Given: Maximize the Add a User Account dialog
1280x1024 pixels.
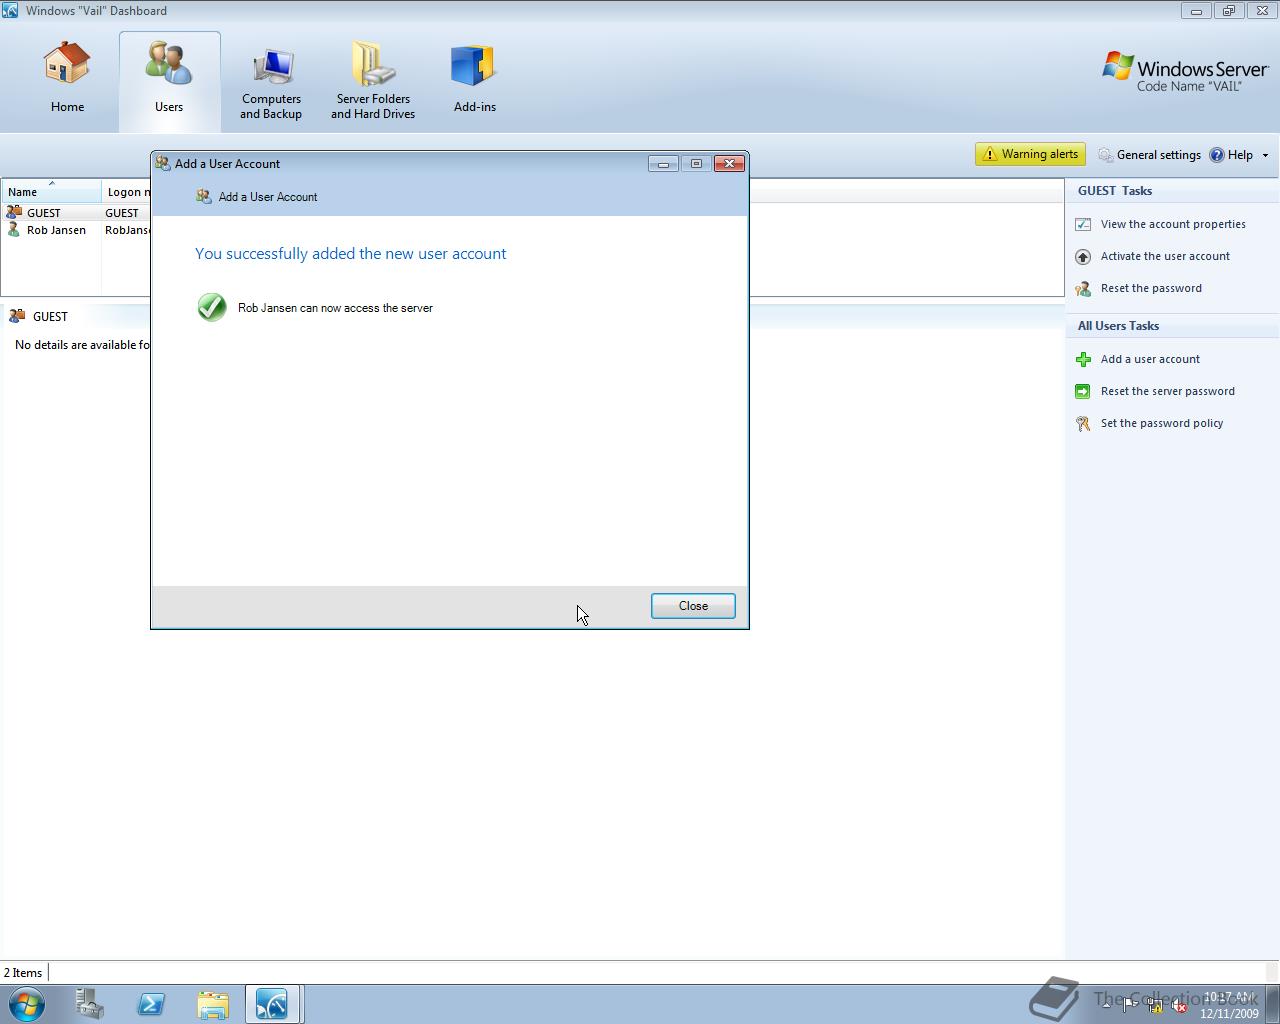Looking at the screenshot, I should click(x=696, y=163).
